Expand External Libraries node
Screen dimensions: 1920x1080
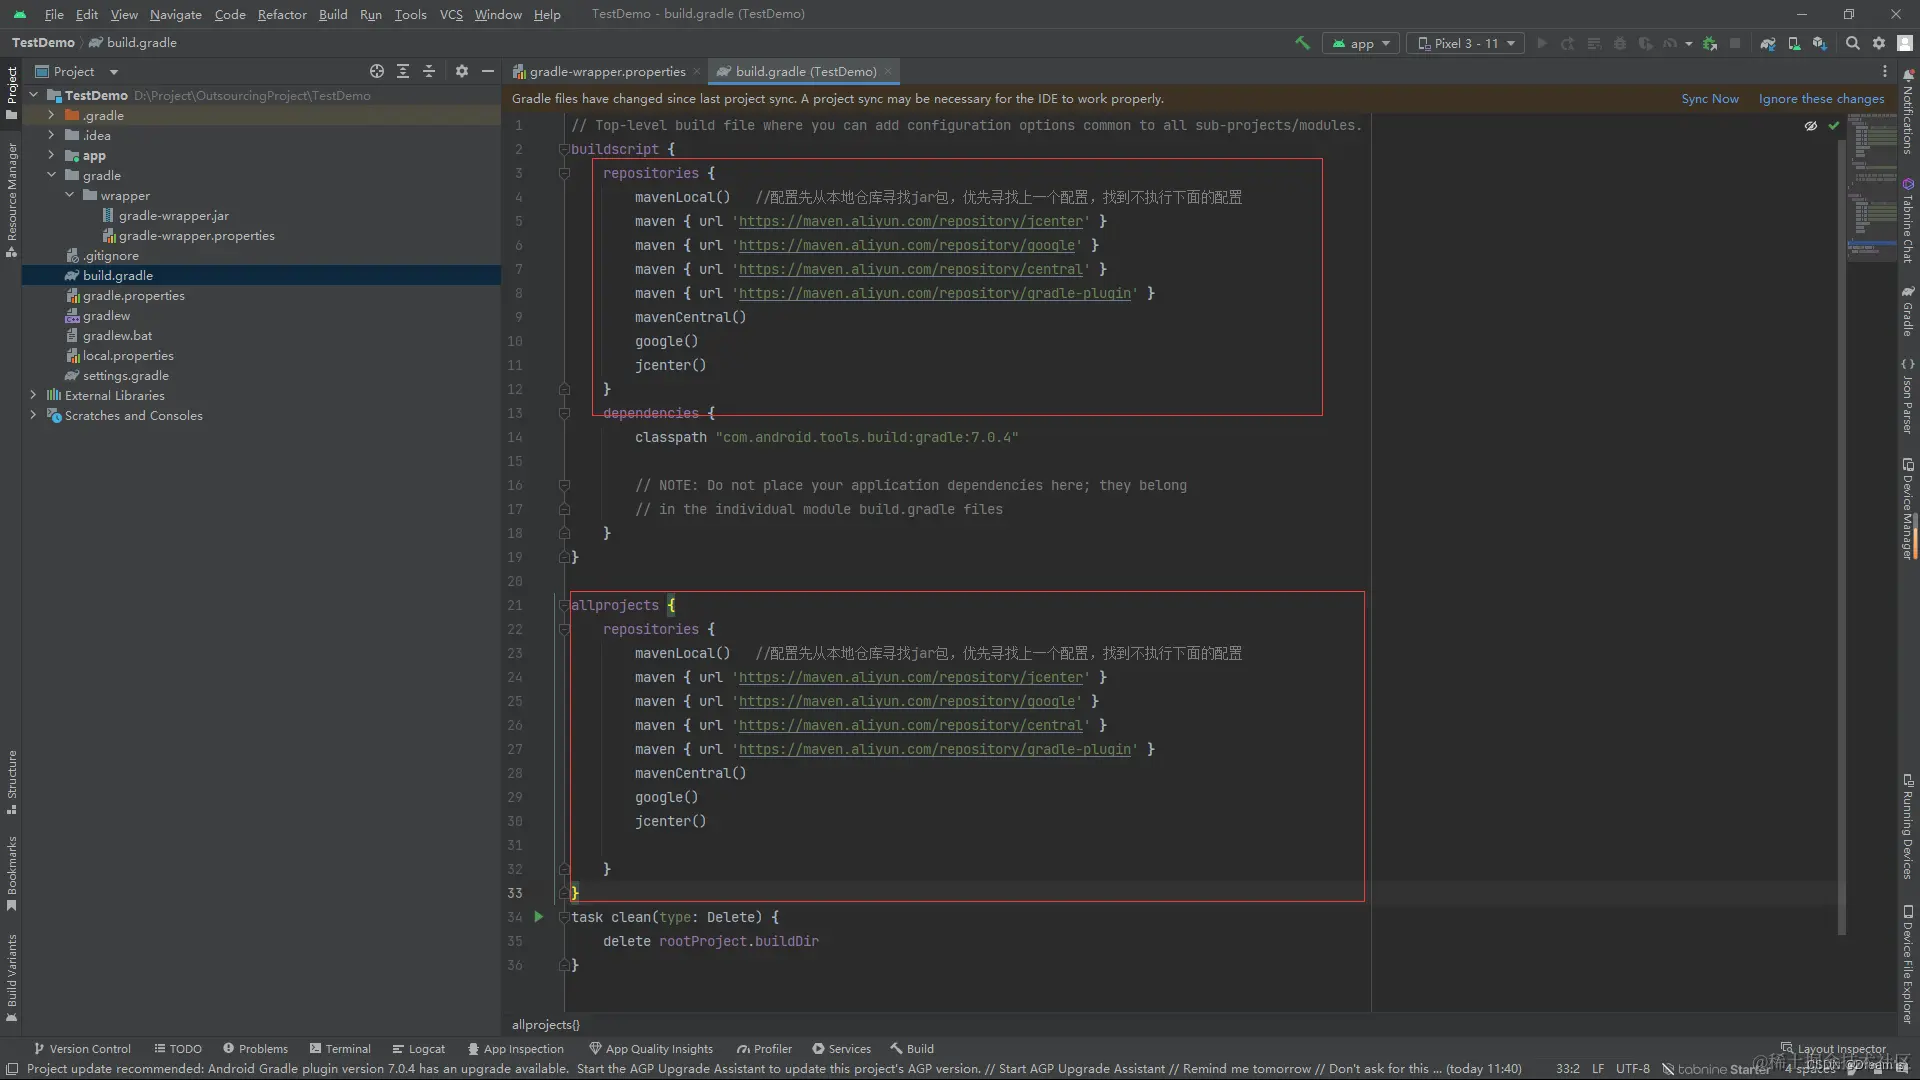click(x=33, y=395)
